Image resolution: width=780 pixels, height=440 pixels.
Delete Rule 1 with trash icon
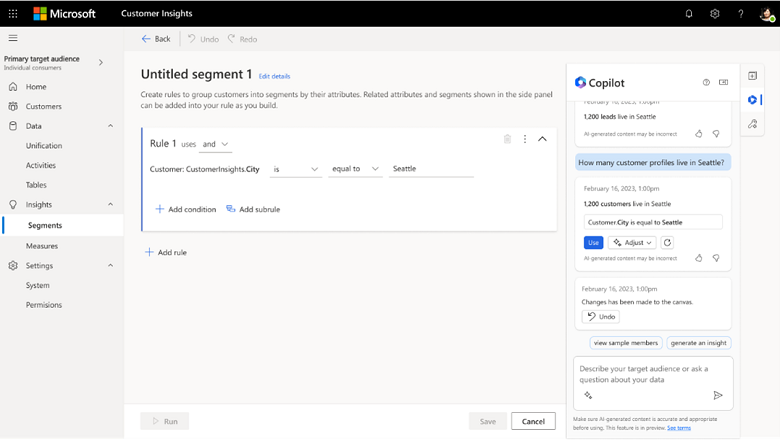(507, 139)
